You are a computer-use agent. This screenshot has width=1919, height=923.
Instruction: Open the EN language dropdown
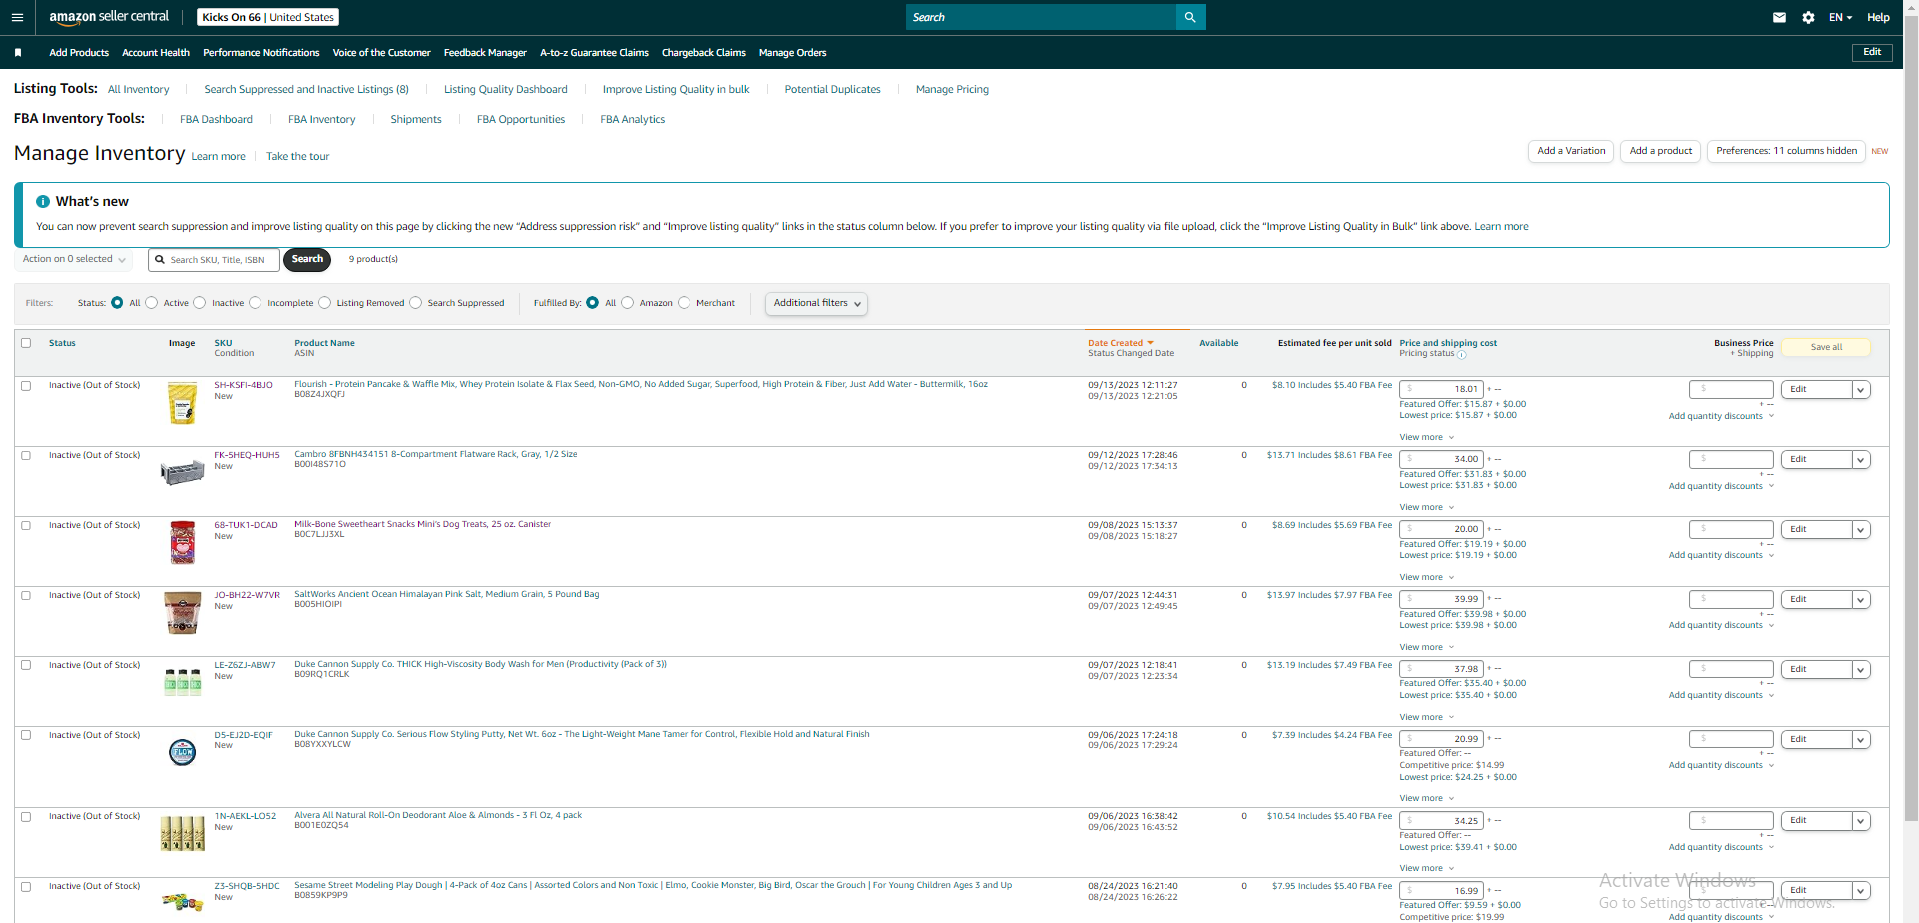click(1840, 17)
